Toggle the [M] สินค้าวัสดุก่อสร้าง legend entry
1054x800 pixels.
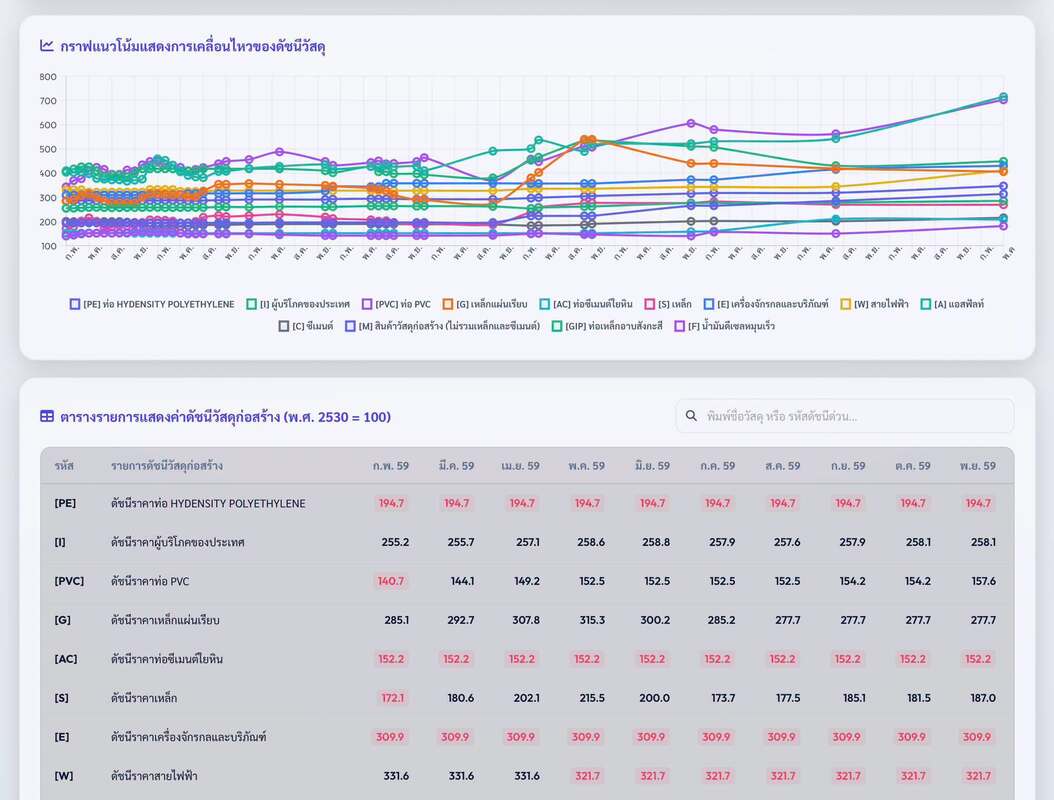point(442,326)
